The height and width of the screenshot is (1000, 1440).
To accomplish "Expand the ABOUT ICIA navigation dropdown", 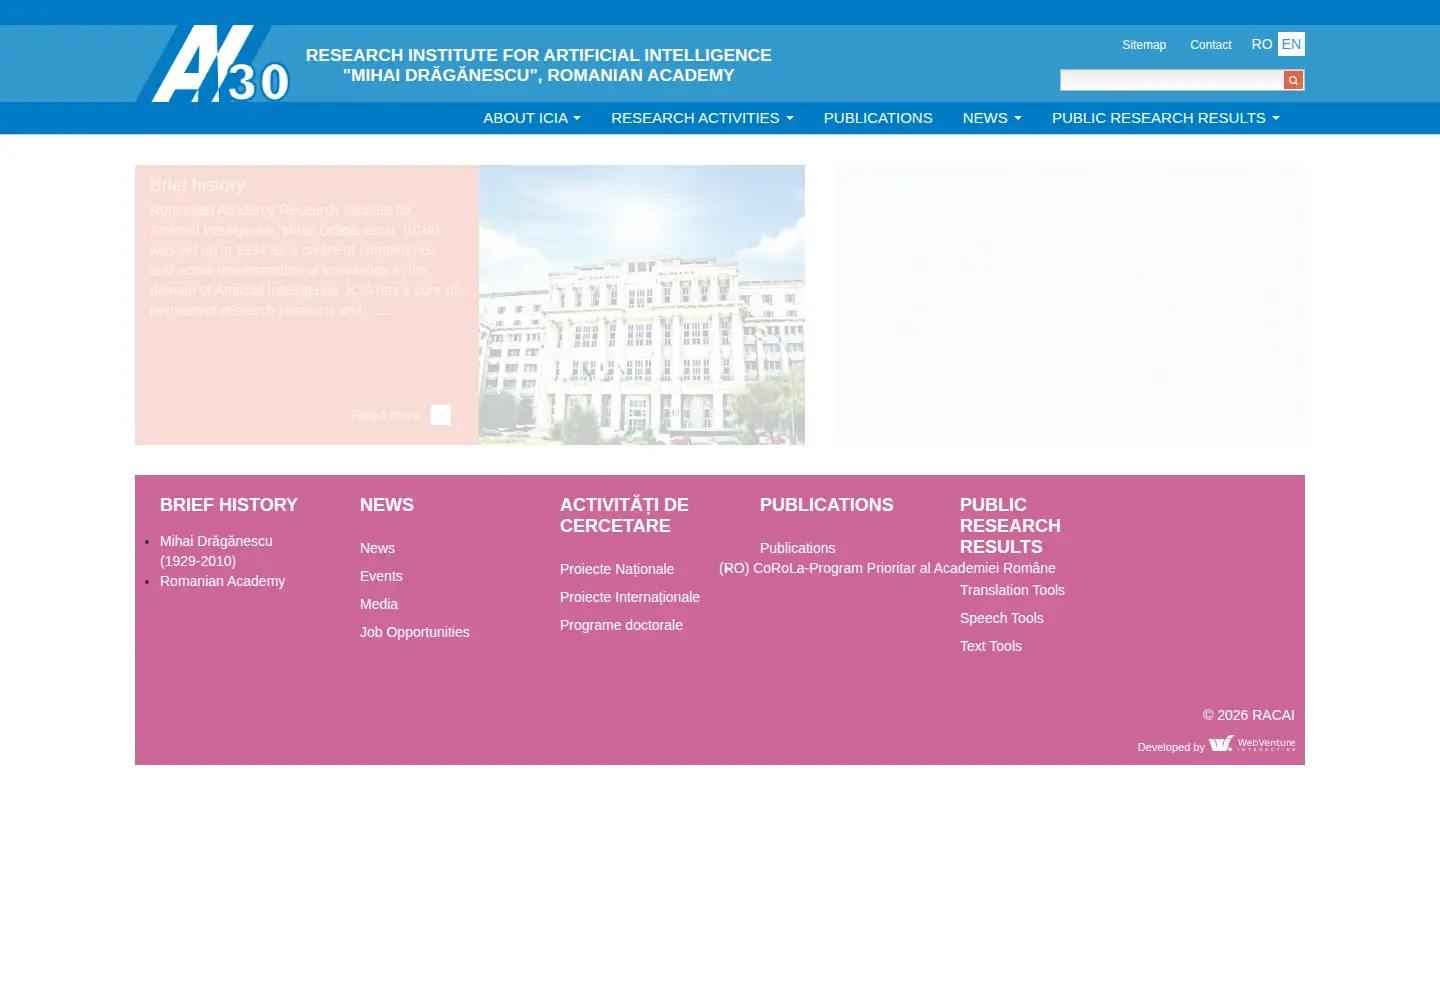I will [x=532, y=118].
